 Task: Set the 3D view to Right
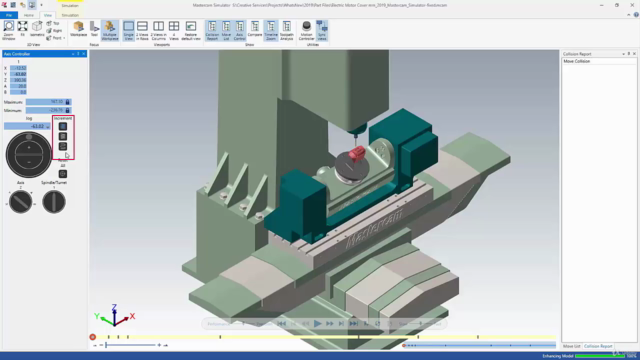54,31
